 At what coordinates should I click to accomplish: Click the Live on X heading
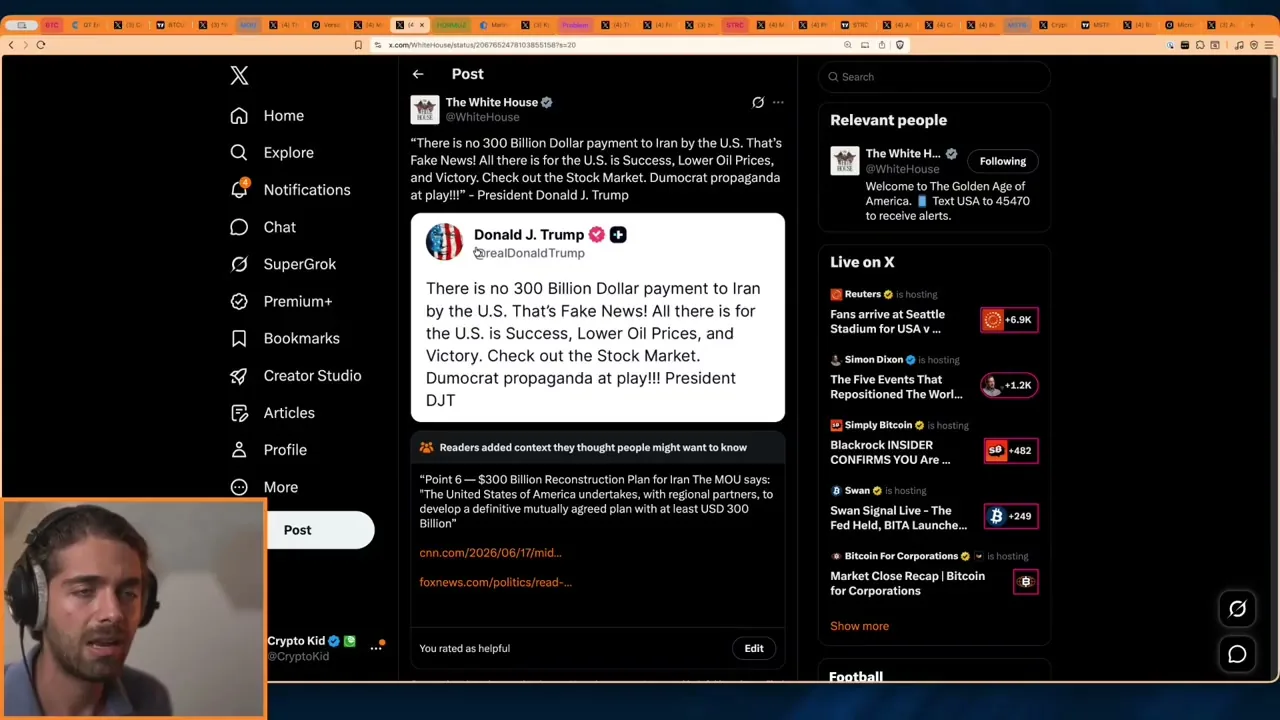click(862, 262)
